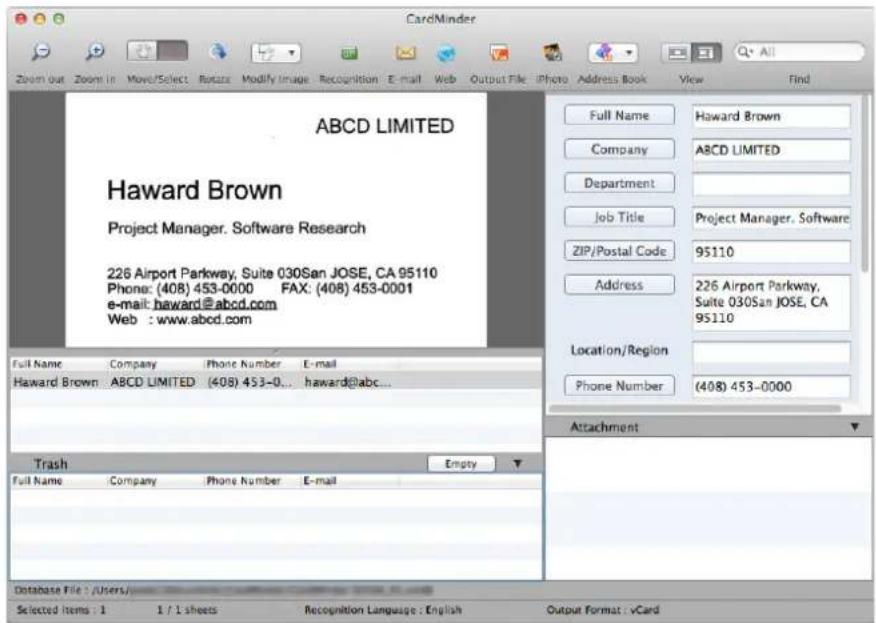The height and width of the screenshot is (623, 876).
Task: Edit the Haward Brown name field
Action: coord(772,116)
